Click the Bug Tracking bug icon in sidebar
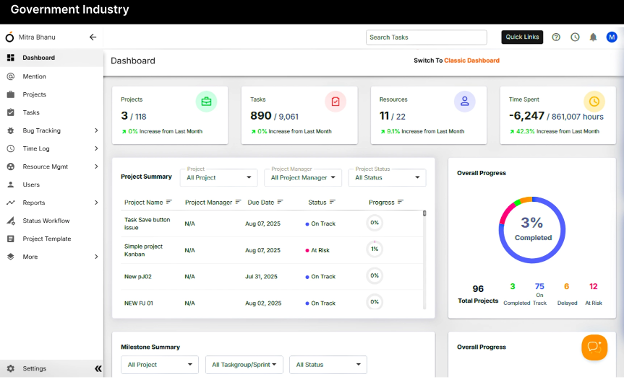The height and width of the screenshot is (378, 624). (11, 131)
